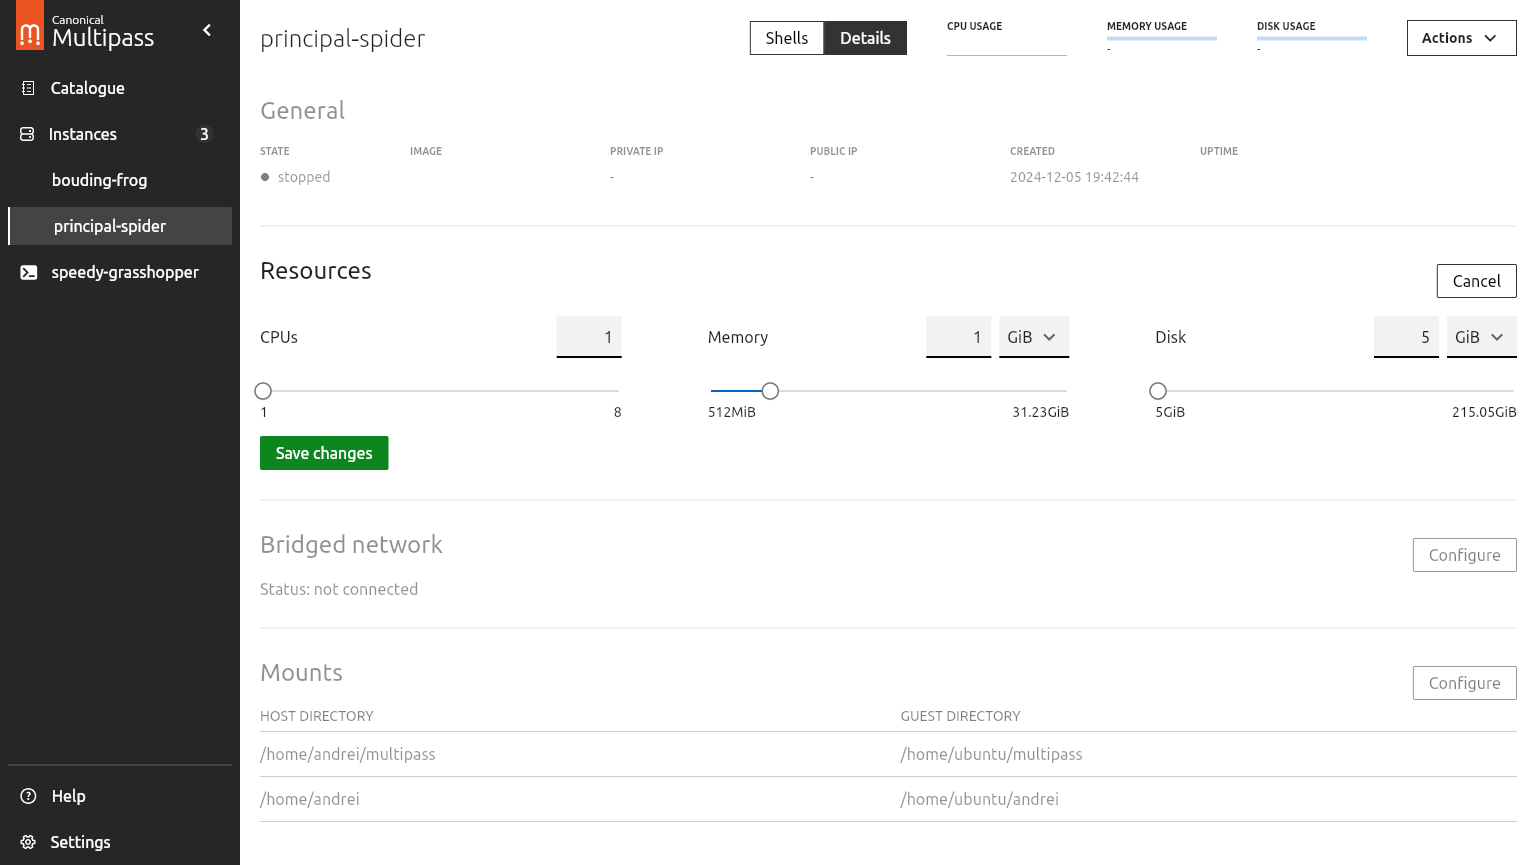Open the Settings gear icon
1537x865 pixels.
point(28,842)
